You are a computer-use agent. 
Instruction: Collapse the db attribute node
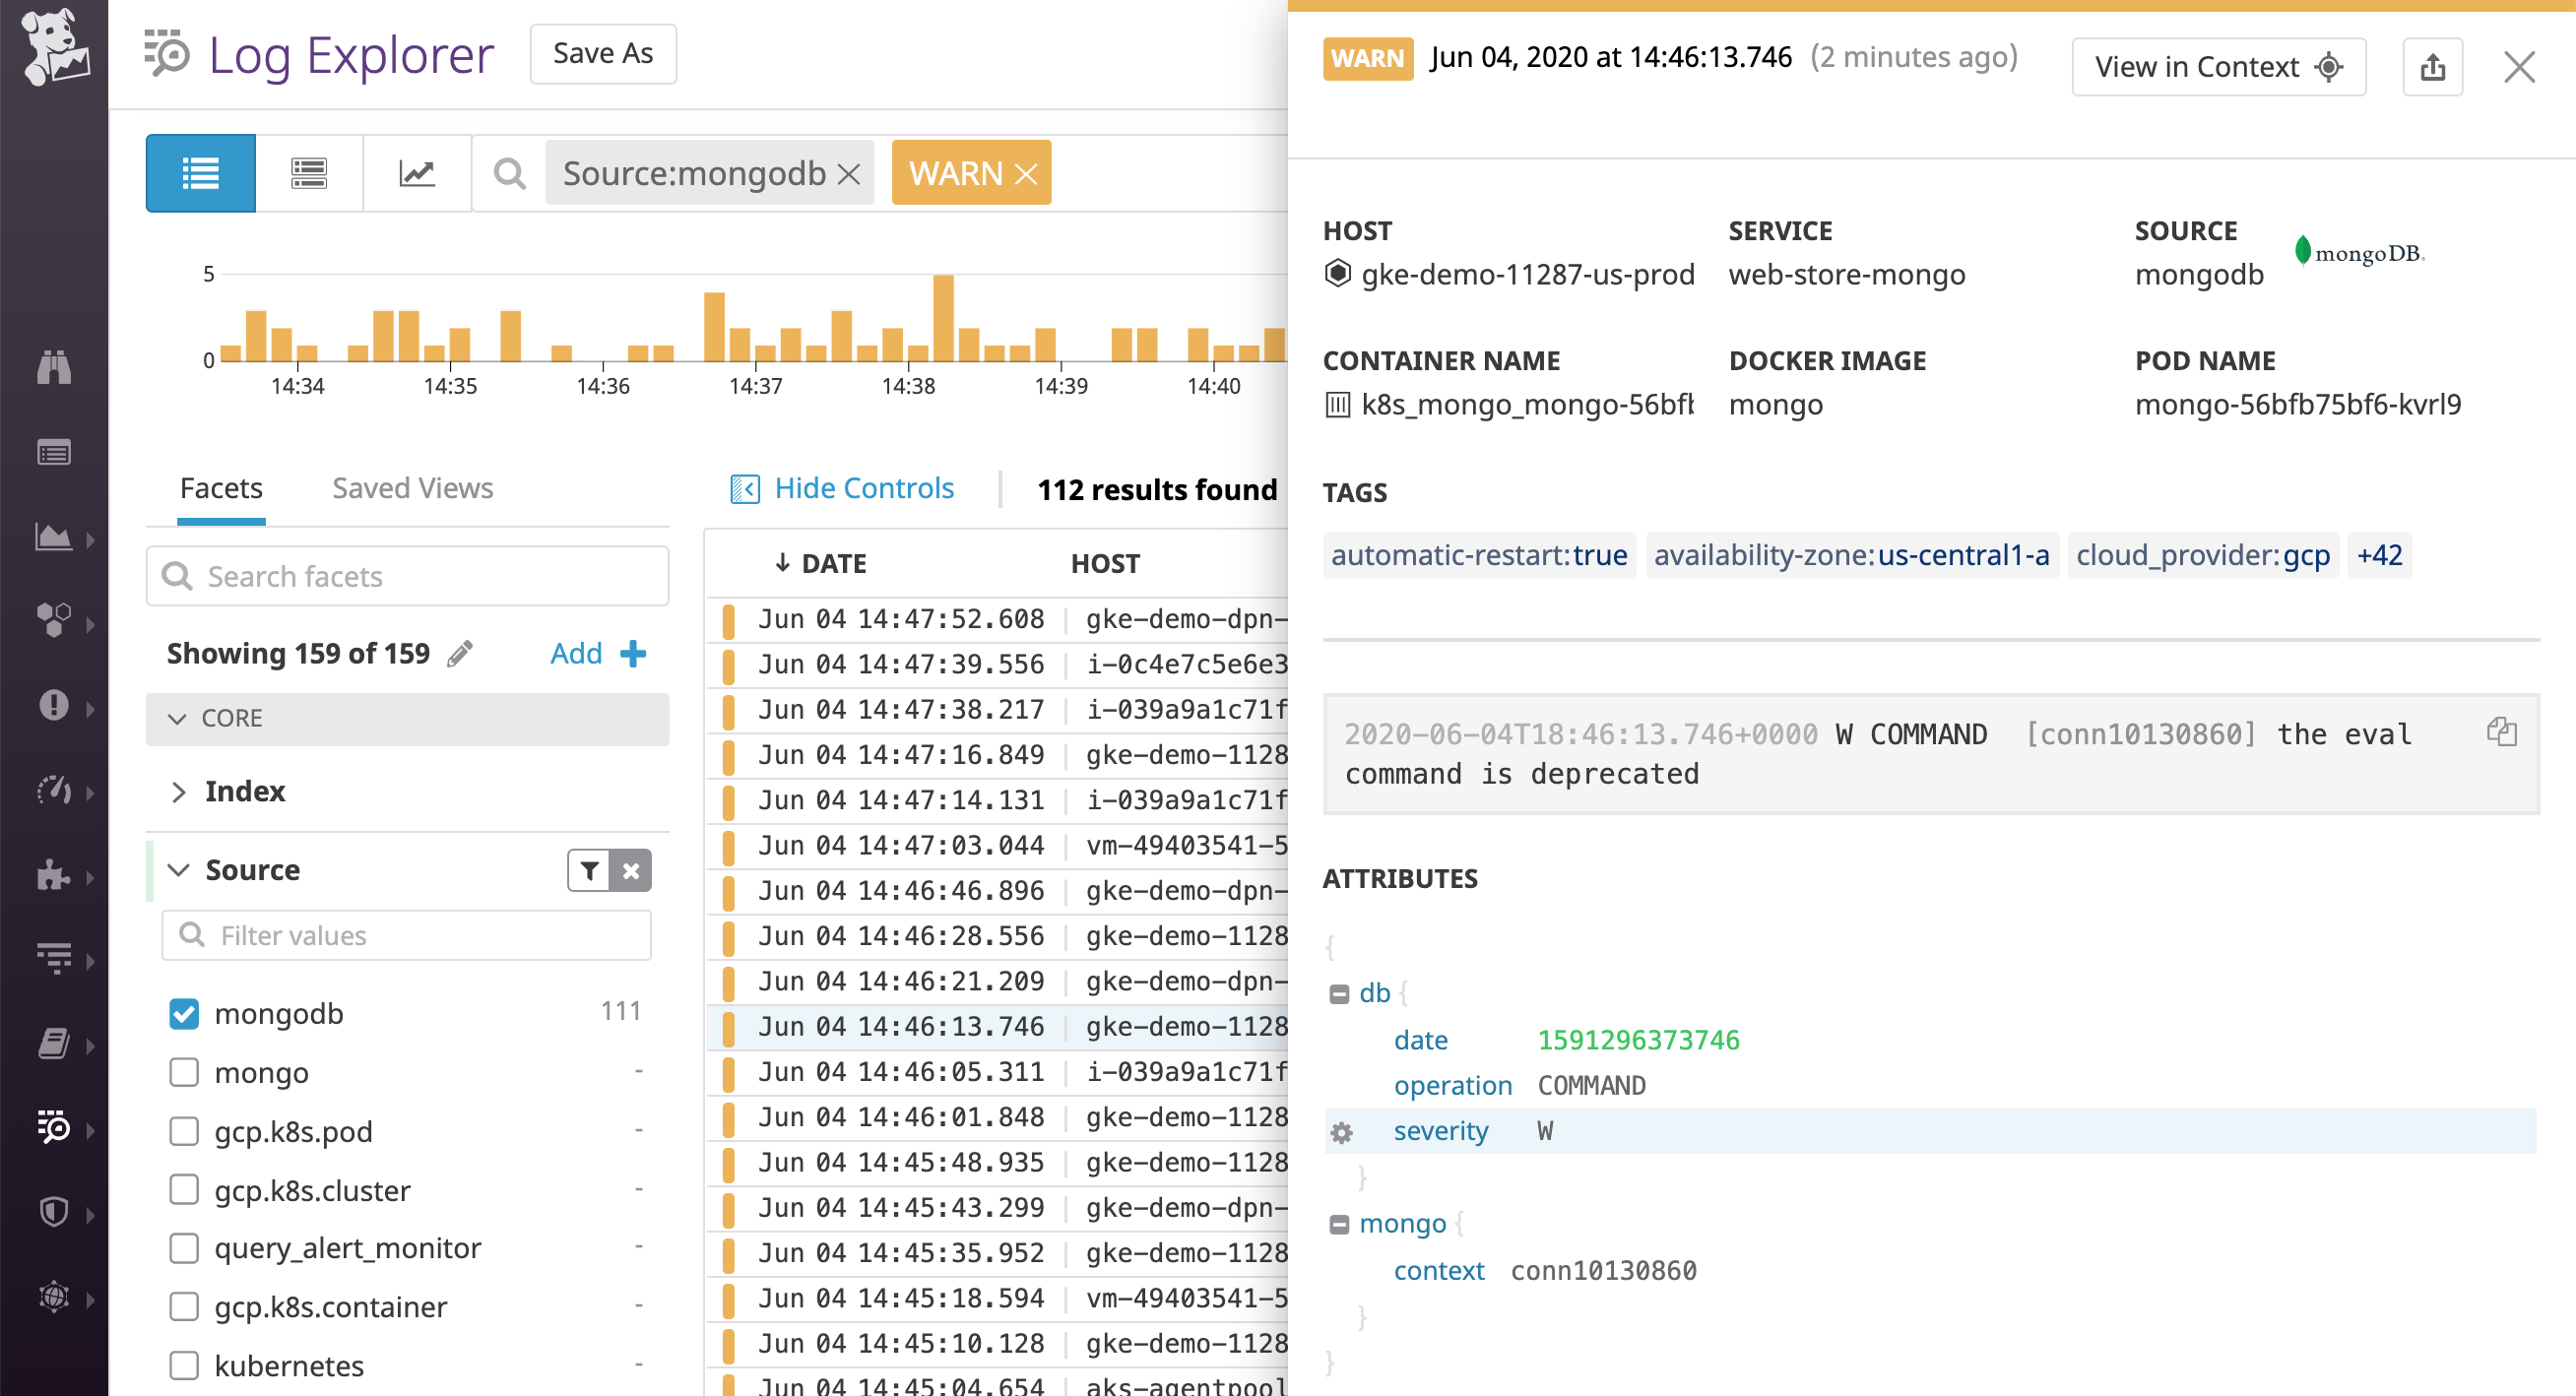coord(1340,992)
